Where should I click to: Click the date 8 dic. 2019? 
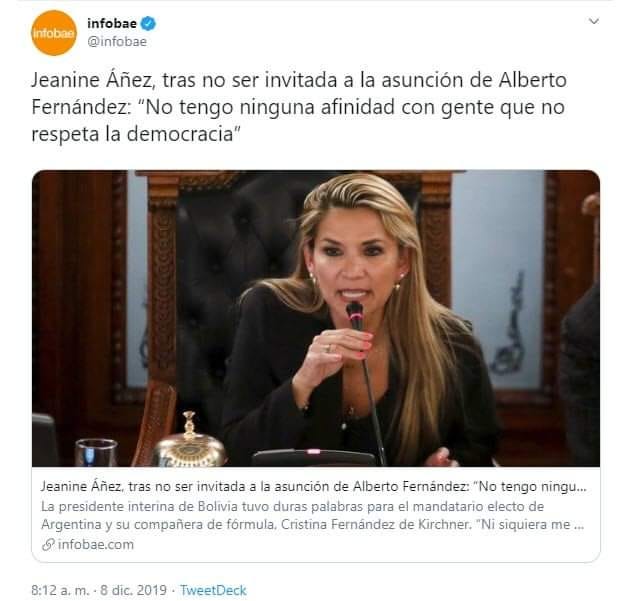point(133,590)
